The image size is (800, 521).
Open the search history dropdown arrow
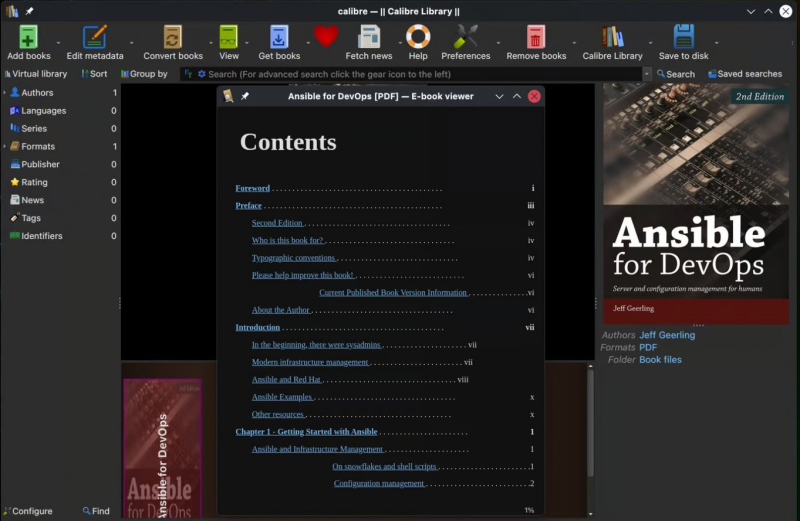(646, 74)
